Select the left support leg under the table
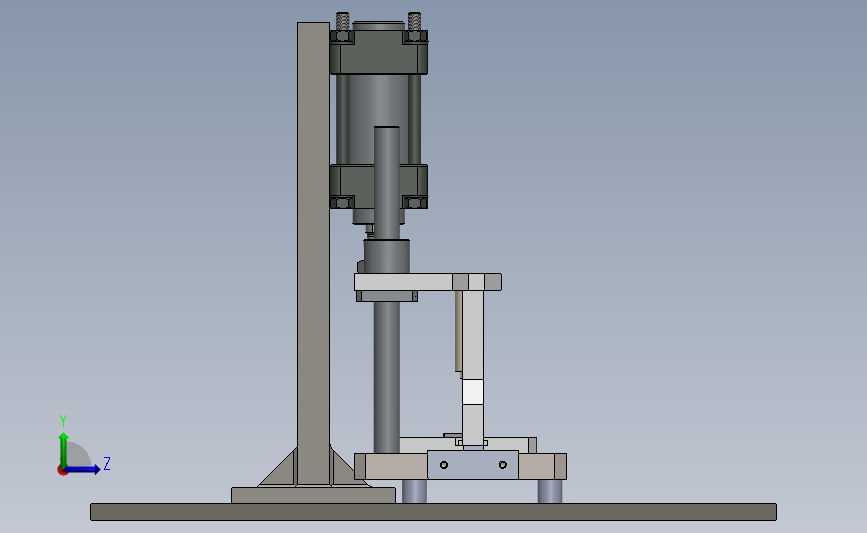Viewport: 867px width, 533px height. point(414,492)
